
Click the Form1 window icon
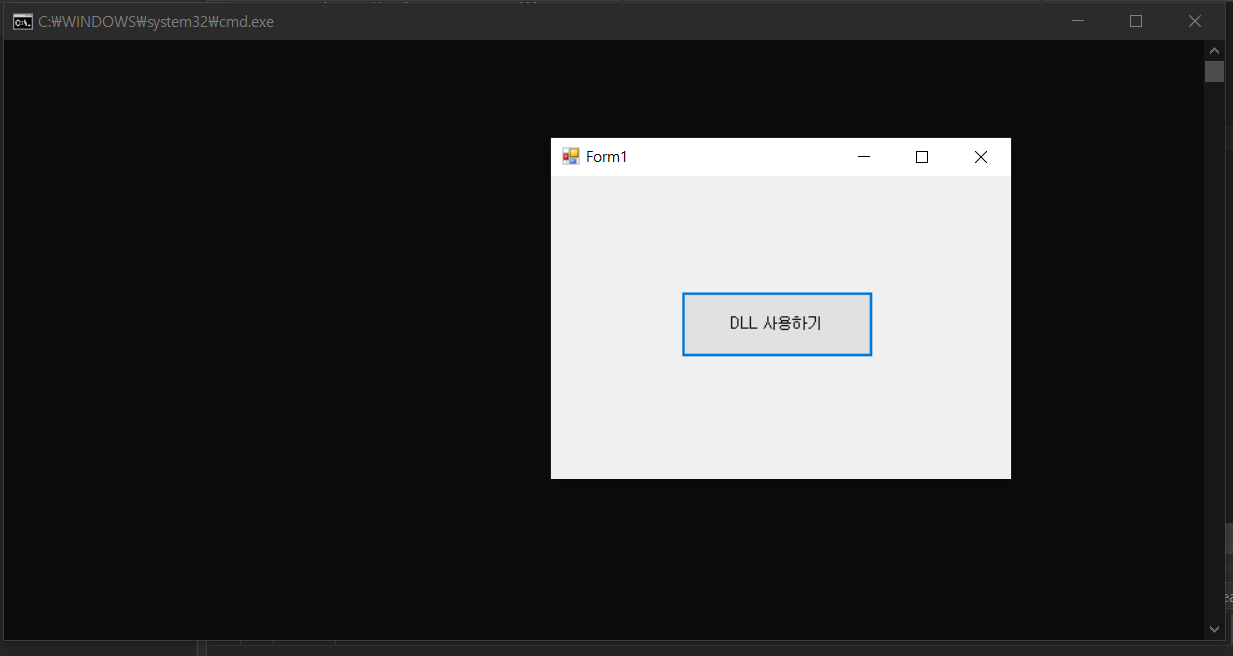pyautogui.click(x=571, y=156)
